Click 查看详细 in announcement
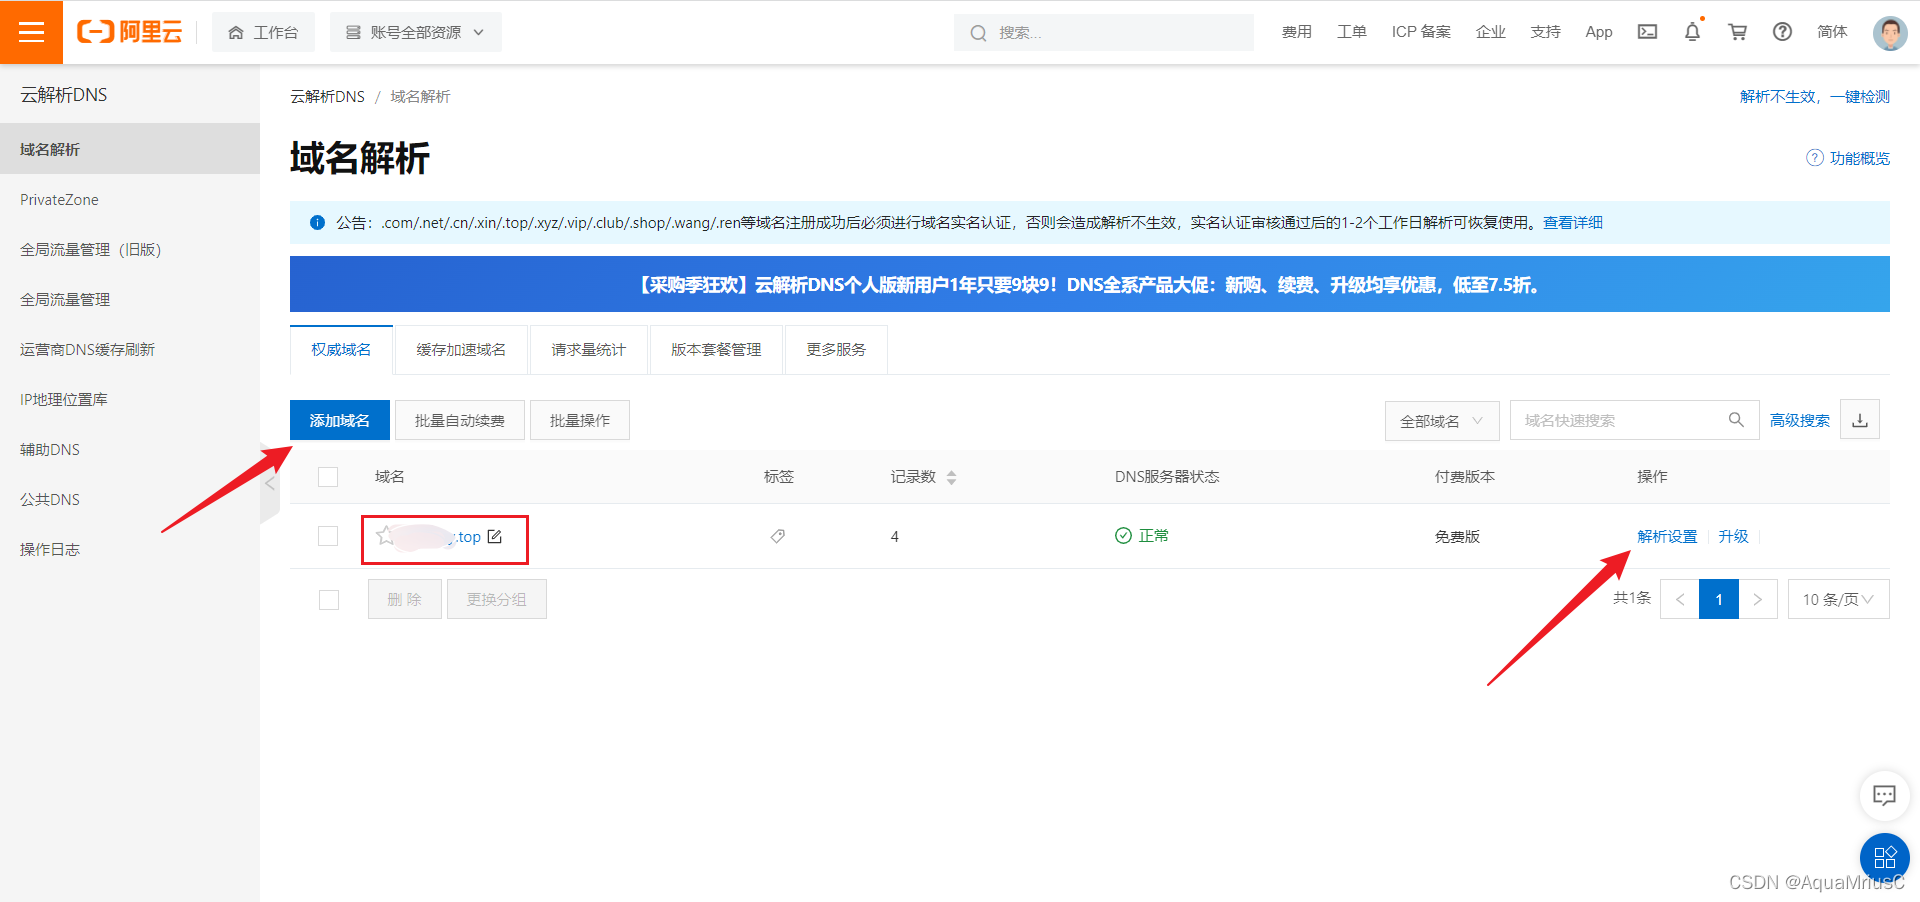 pyautogui.click(x=1573, y=222)
